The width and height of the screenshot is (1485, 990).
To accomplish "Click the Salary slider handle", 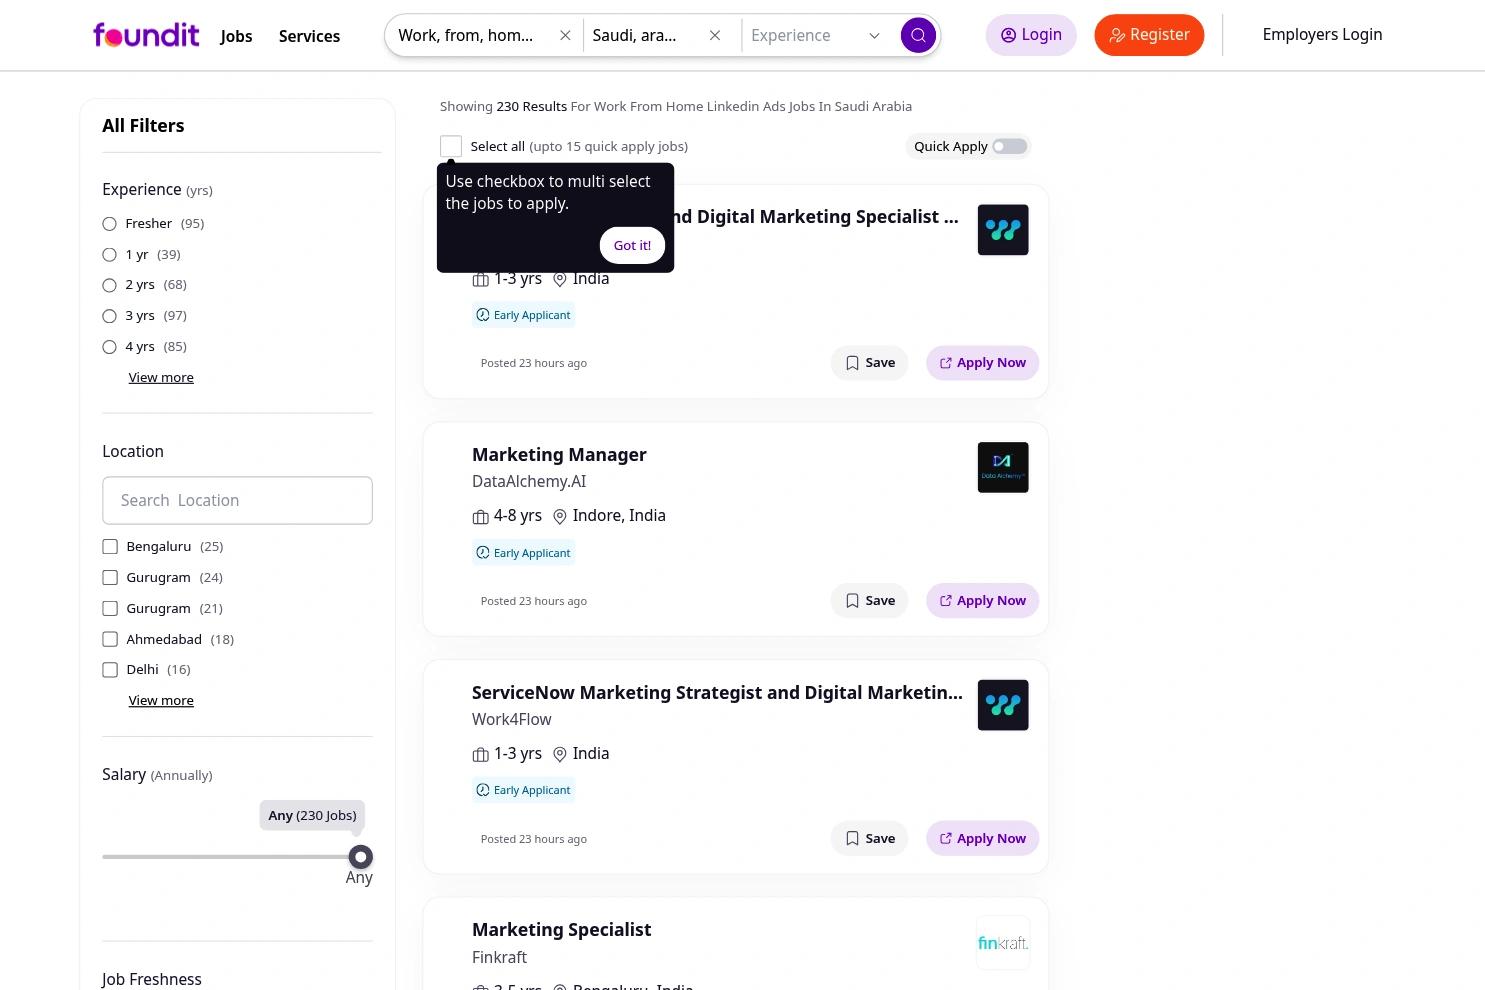I will pos(360,857).
